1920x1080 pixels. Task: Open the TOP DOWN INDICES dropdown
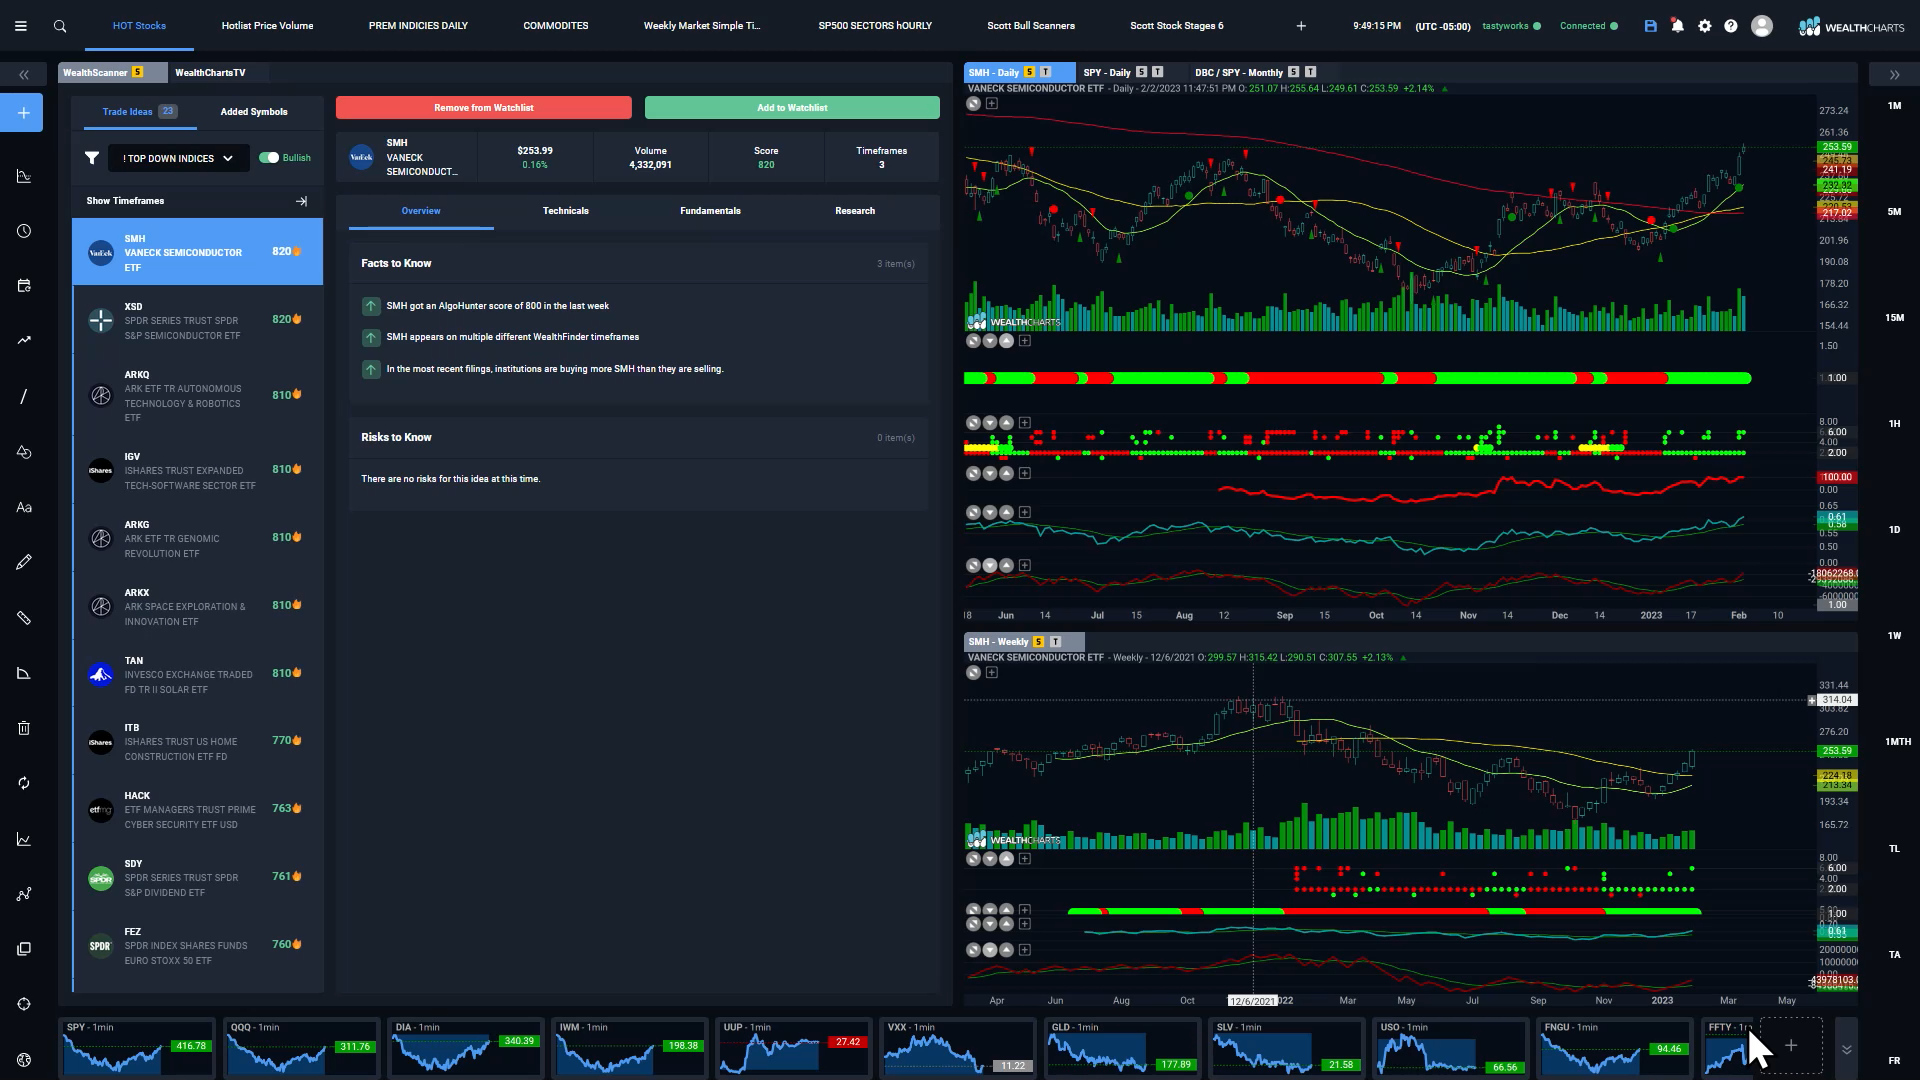coord(178,158)
